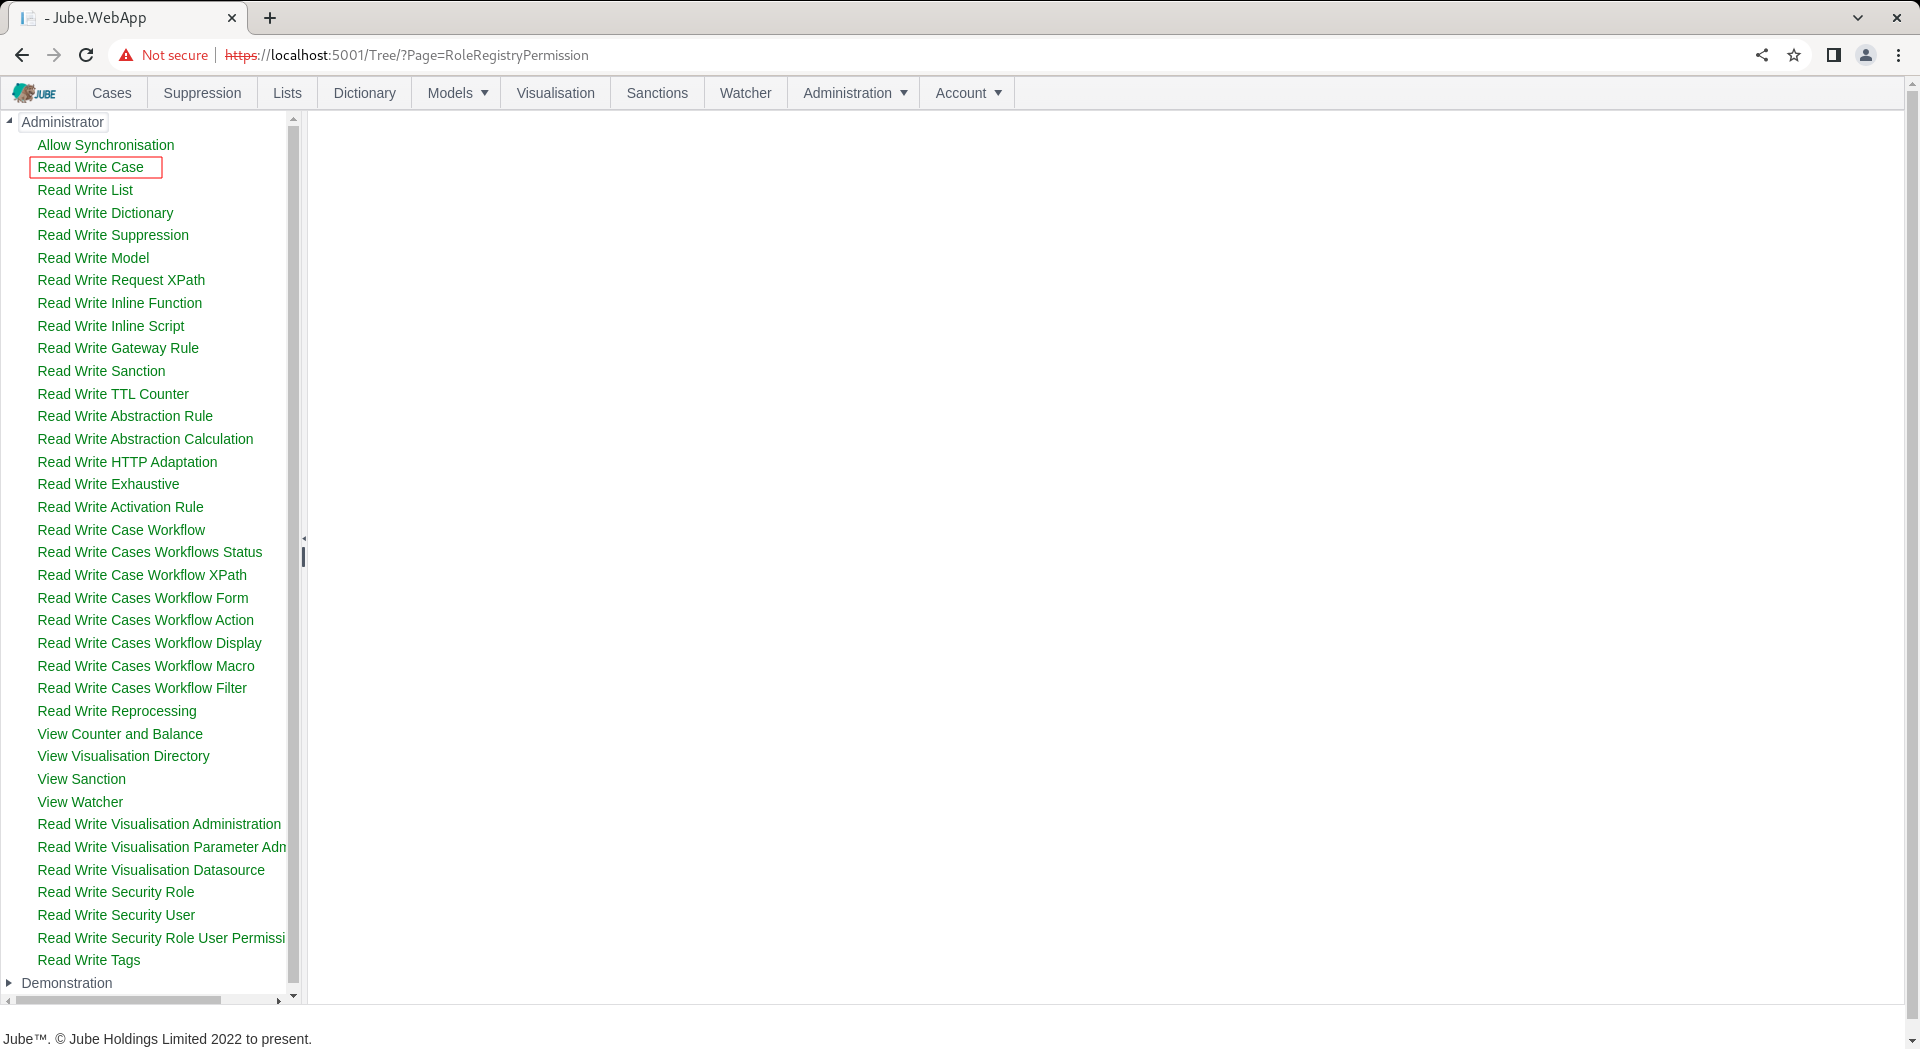Open the Chrome three-dot menu
The width and height of the screenshot is (1920, 1049).
1898,55
